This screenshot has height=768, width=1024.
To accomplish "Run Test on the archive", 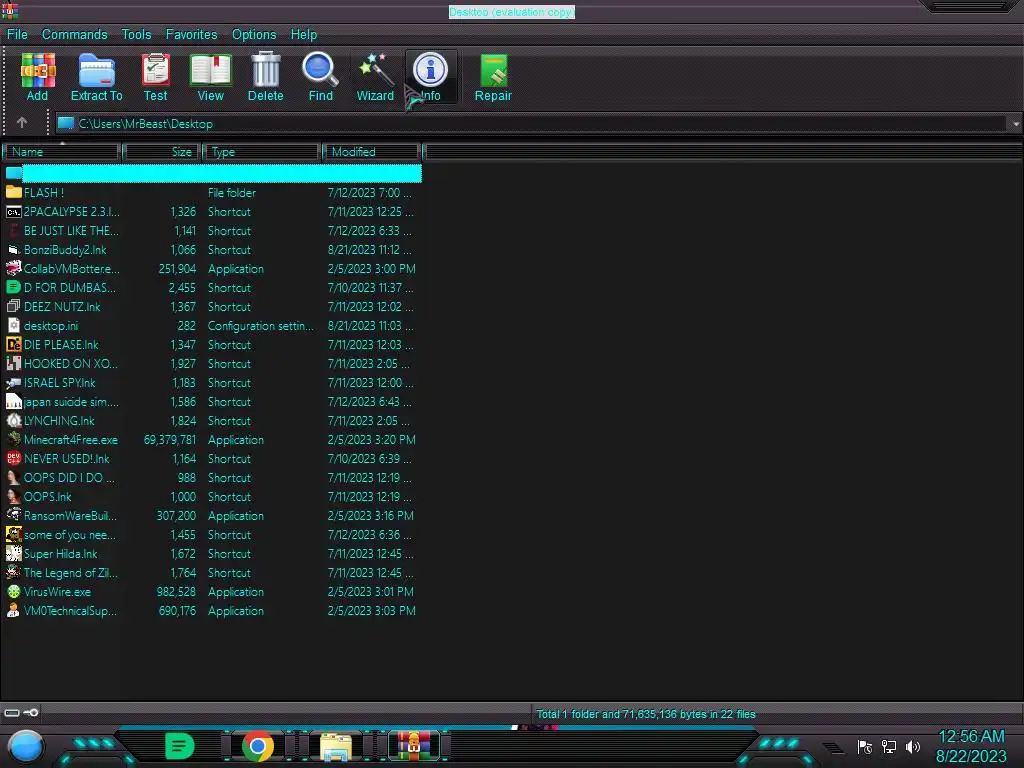I will 155,77.
